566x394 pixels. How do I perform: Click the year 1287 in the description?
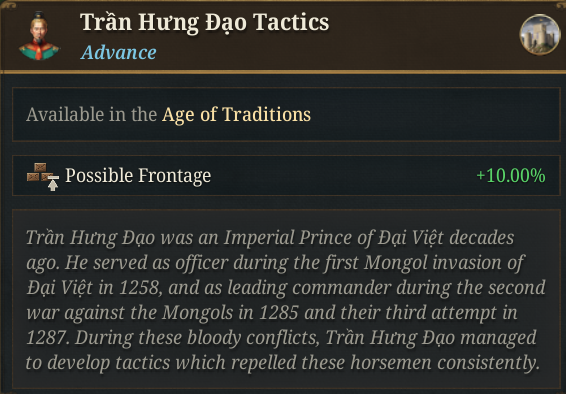(x=48, y=338)
